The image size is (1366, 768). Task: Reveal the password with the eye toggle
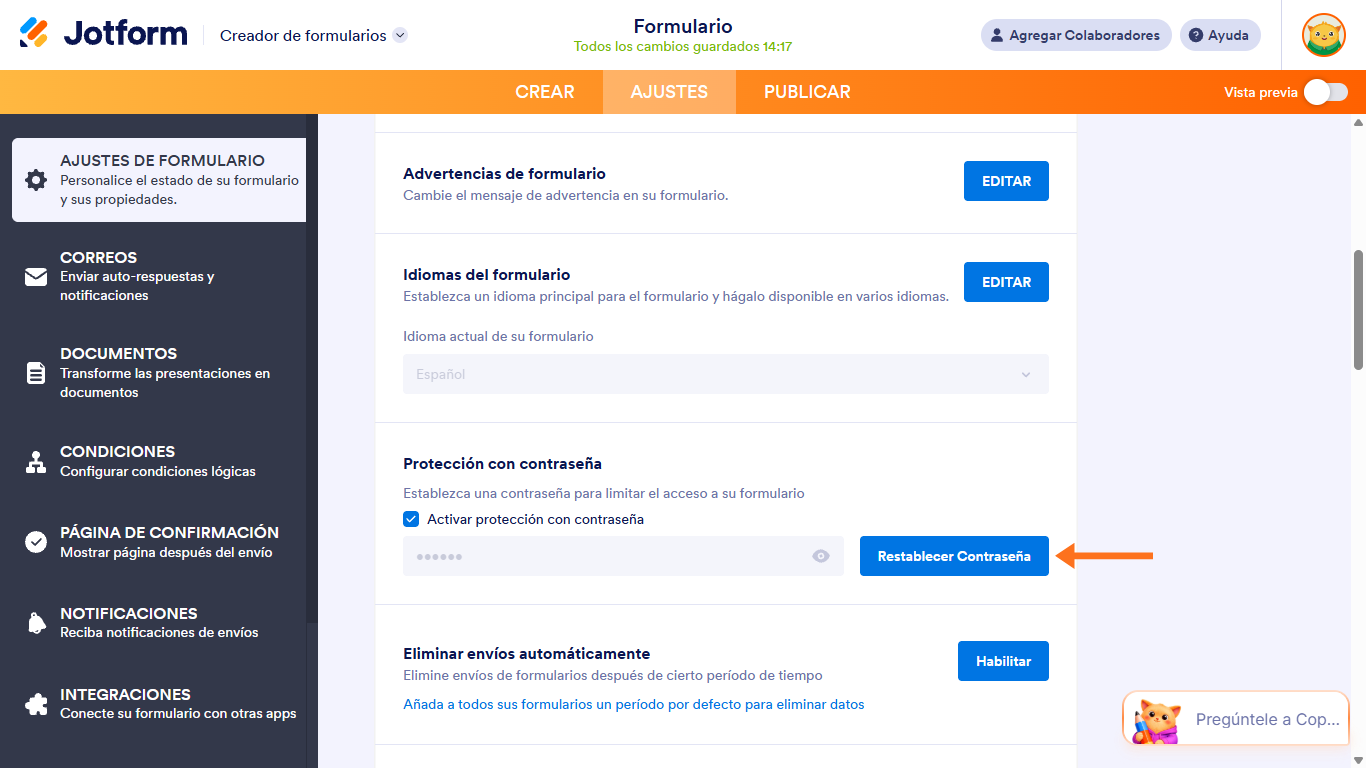(821, 556)
